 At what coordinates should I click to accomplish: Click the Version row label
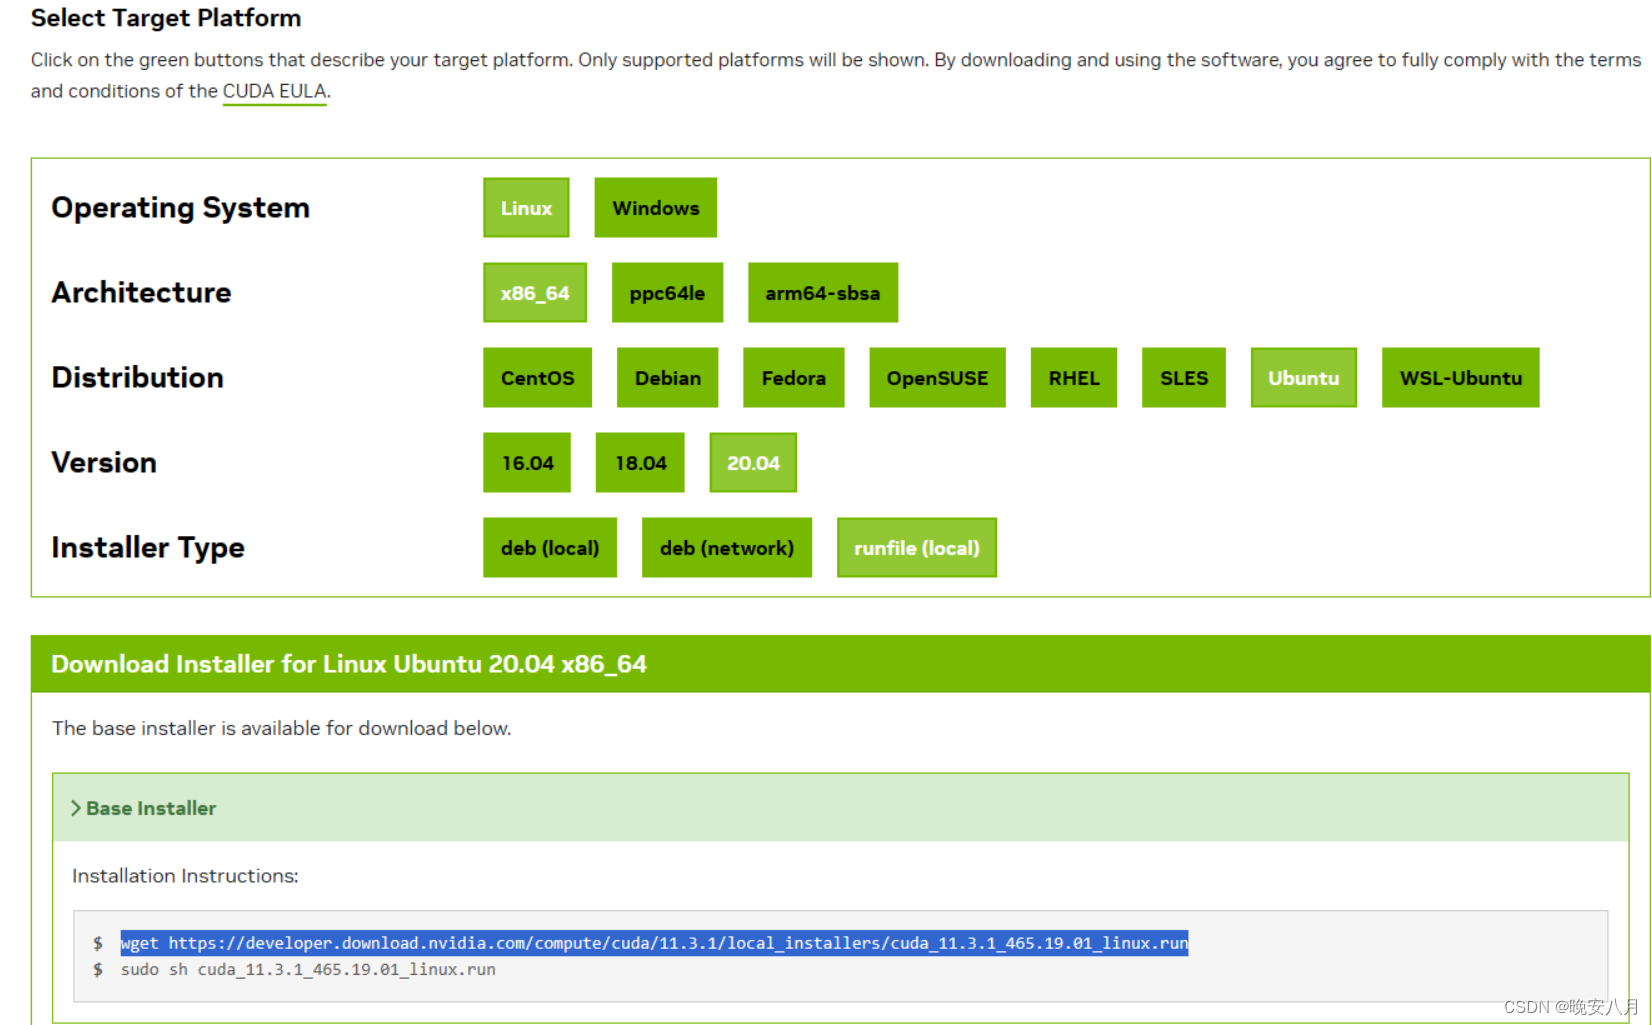coord(104,463)
